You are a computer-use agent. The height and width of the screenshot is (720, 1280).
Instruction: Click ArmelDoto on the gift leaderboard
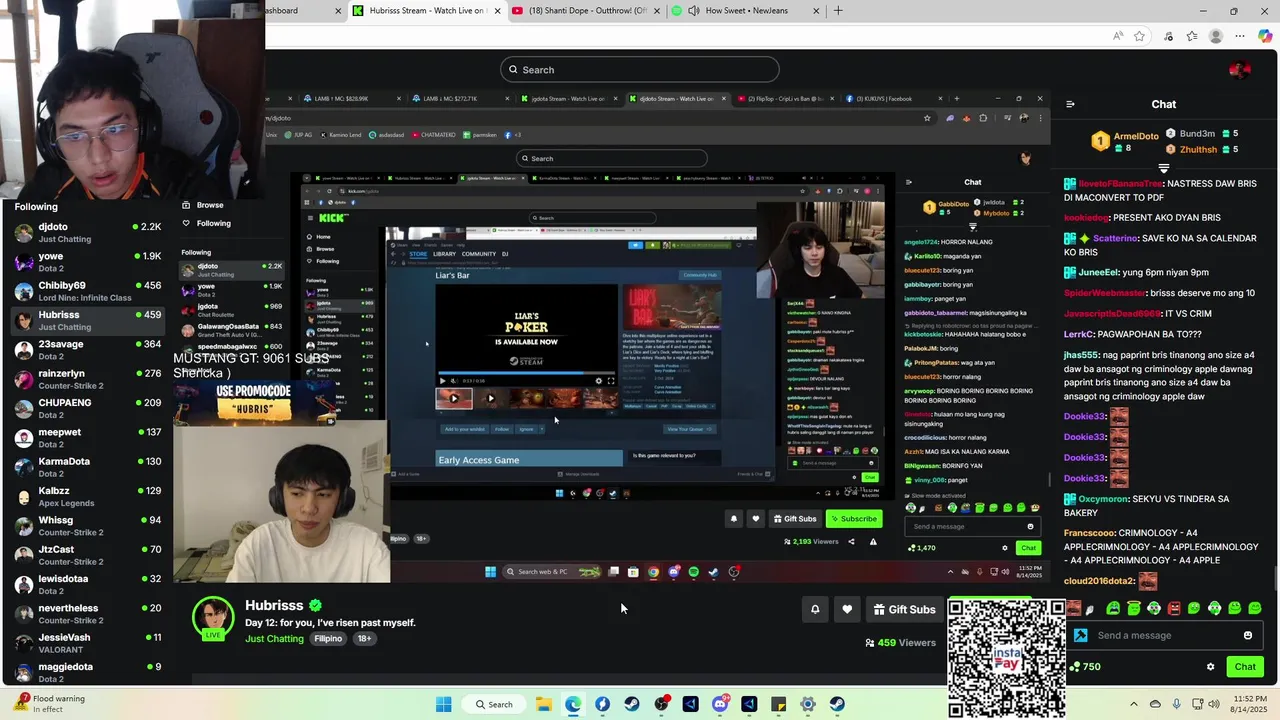click(1135, 136)
